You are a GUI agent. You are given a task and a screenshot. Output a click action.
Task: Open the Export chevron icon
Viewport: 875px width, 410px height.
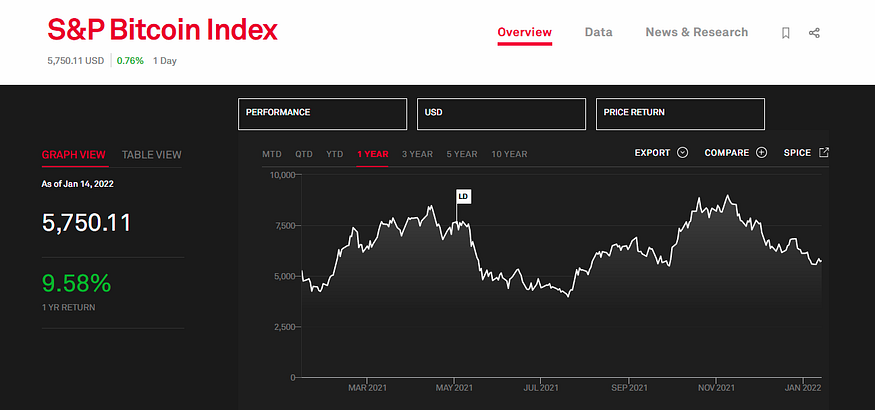coord(682,152)
